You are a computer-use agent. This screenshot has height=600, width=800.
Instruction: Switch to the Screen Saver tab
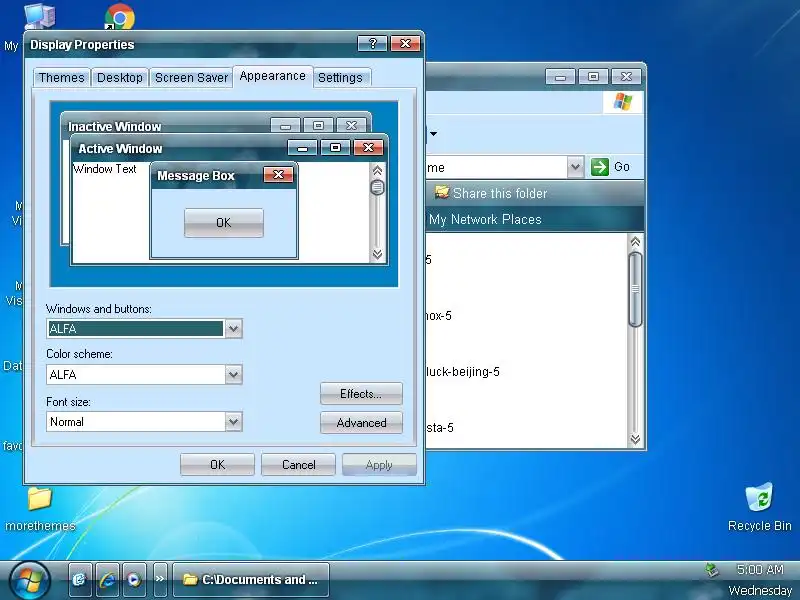pyautogui.click(x=191, y=78)
